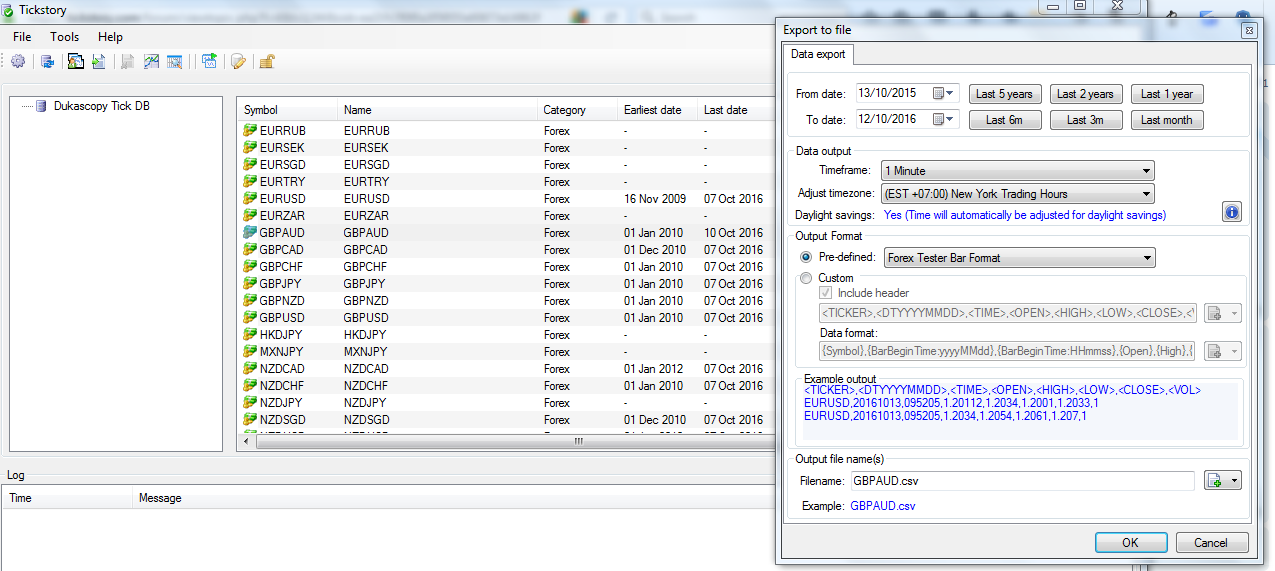Screen dimensions: 1275x571
Task: Open the Adjust timezone dropdown
Action: [x=1018, y=194]
